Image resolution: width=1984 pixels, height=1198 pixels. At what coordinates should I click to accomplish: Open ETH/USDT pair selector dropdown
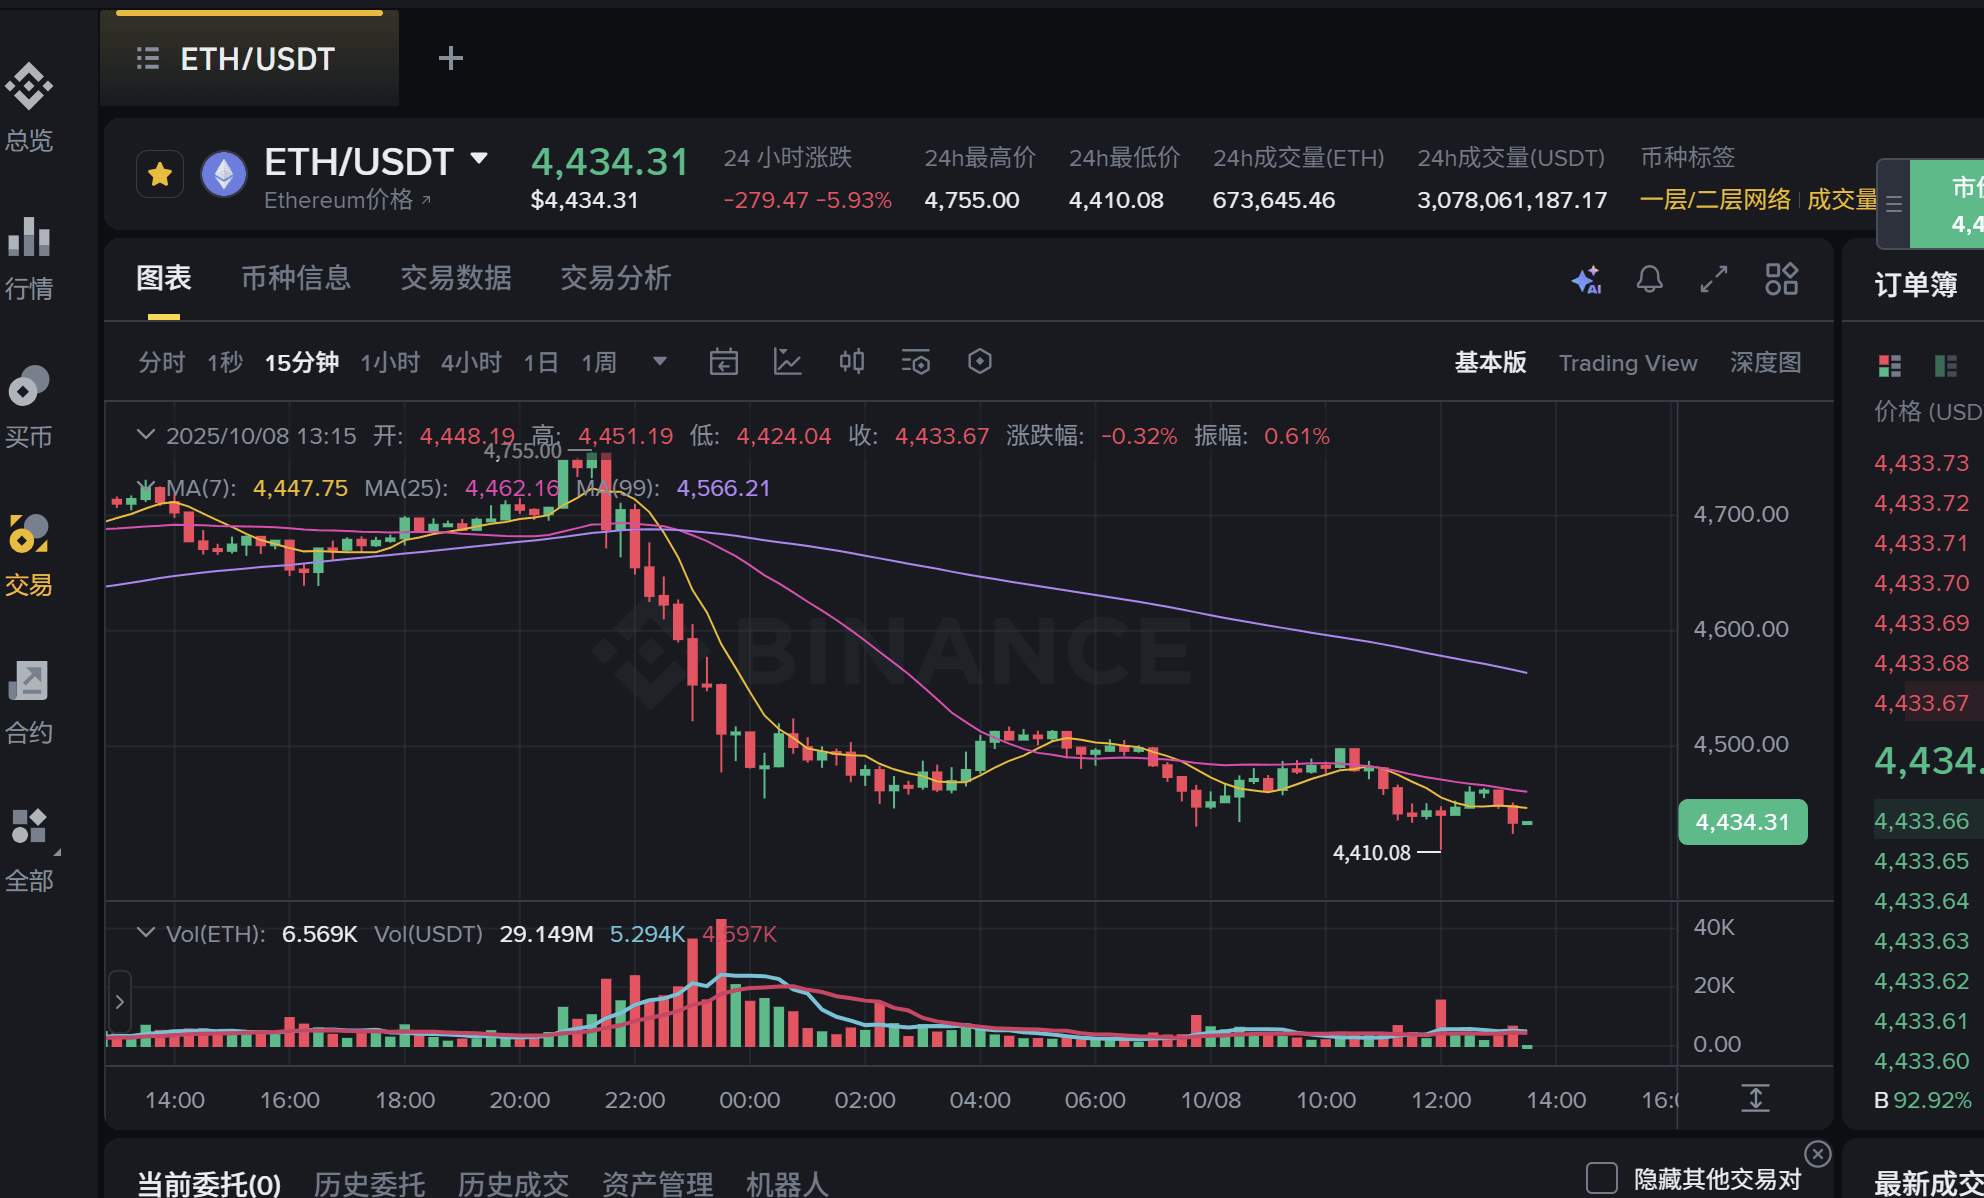pos(479,159)
